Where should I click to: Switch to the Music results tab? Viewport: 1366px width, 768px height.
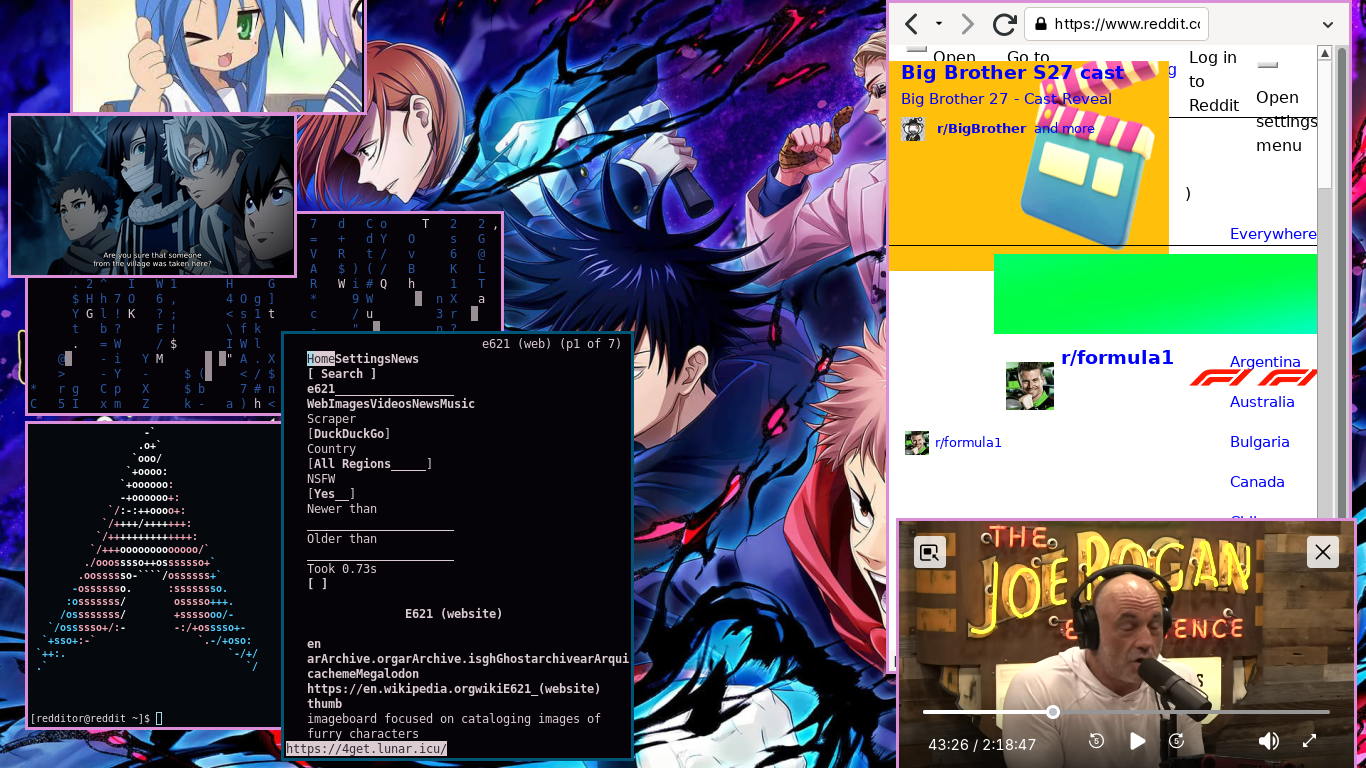(458, 404)
